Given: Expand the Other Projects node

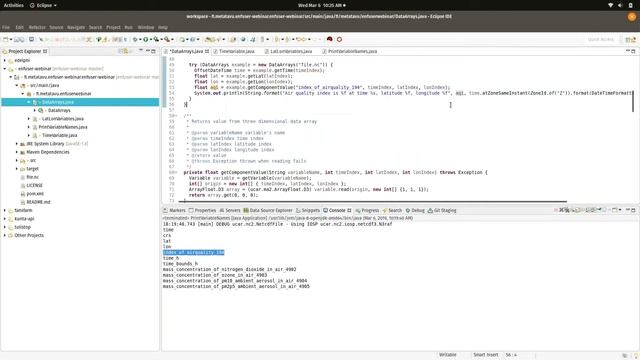Looking at the screenshot, I should (x=5, y=235).
